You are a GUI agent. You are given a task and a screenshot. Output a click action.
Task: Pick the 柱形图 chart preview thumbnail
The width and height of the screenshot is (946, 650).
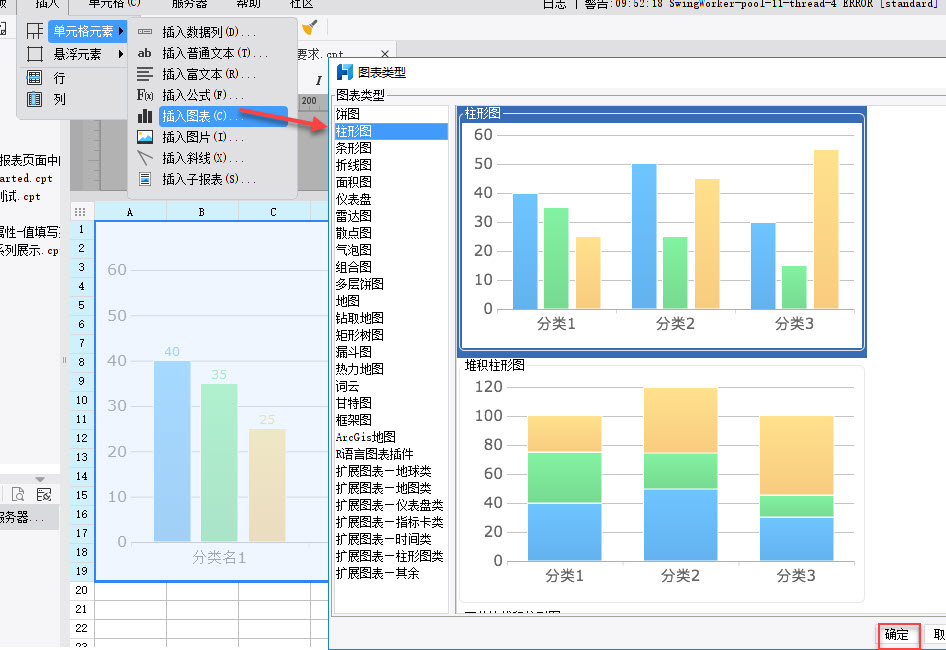pos(662,231)
